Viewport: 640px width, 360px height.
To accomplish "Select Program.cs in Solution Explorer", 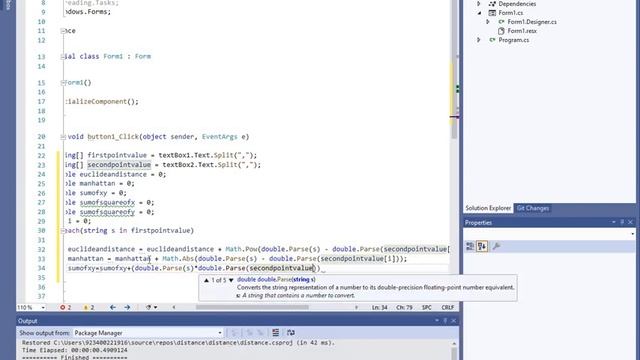I will click(513, 40).
